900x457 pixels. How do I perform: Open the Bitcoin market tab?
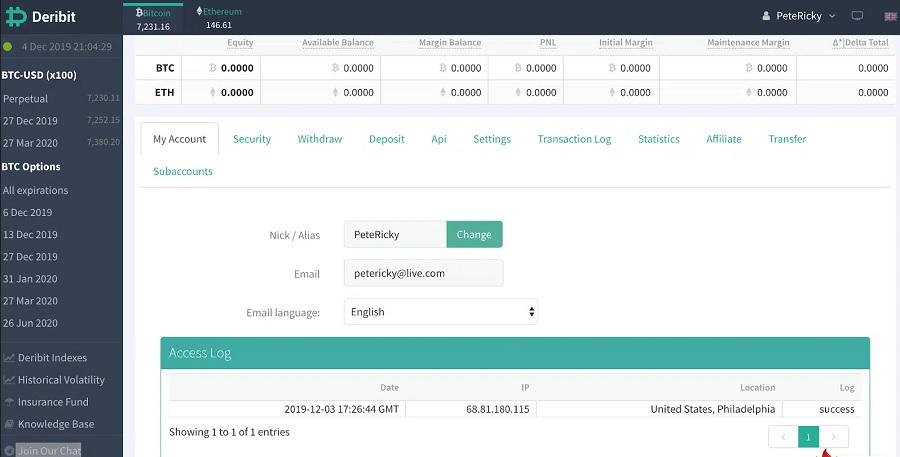click(153, 18)
